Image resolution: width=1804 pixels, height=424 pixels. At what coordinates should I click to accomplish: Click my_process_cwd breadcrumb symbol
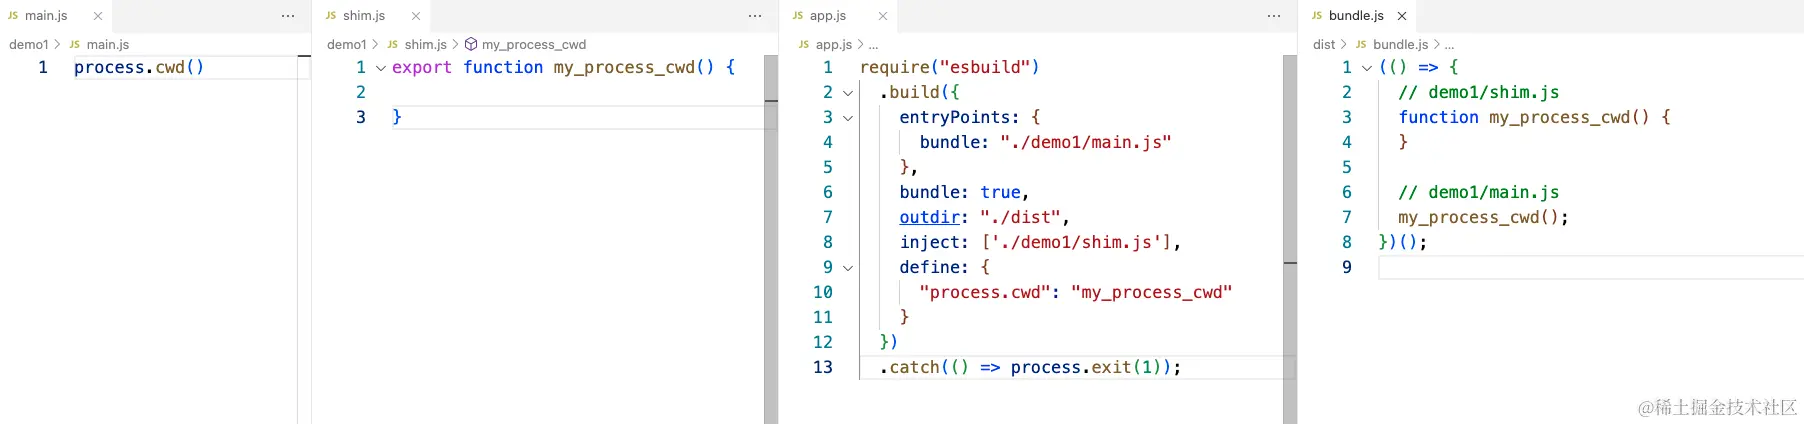point(534,45)
